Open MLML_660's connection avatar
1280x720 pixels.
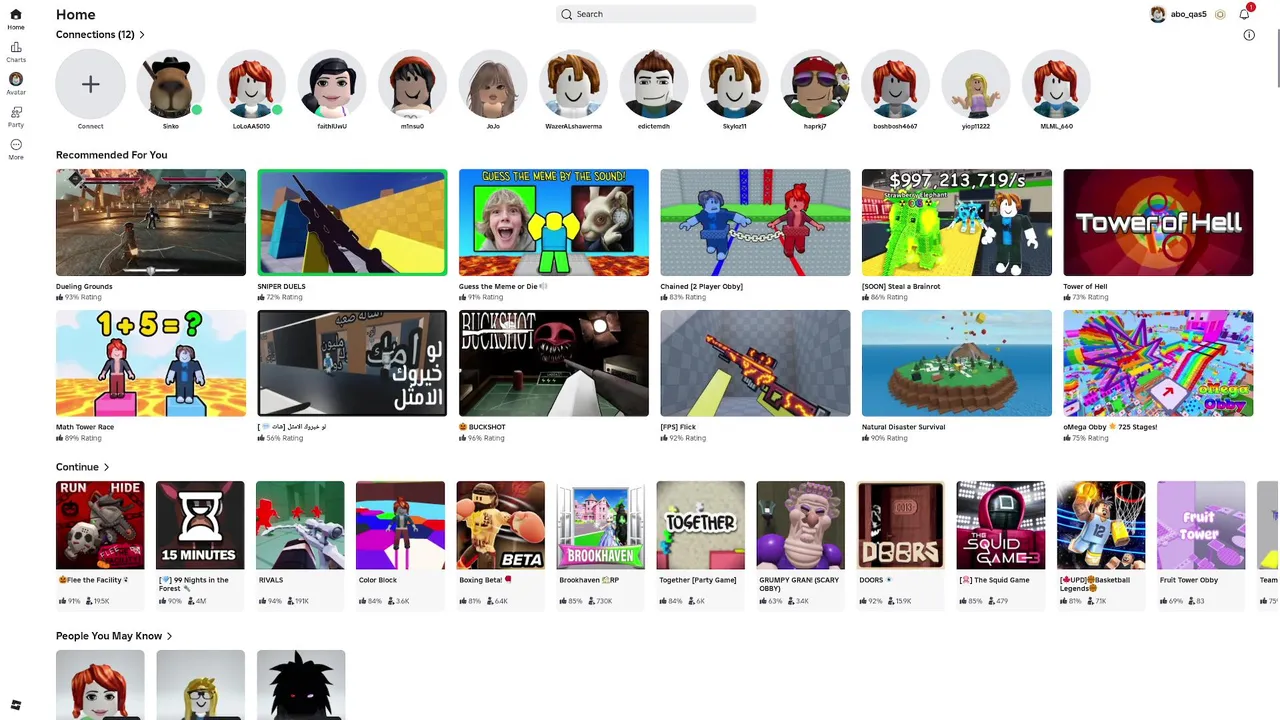point(1056,84)
